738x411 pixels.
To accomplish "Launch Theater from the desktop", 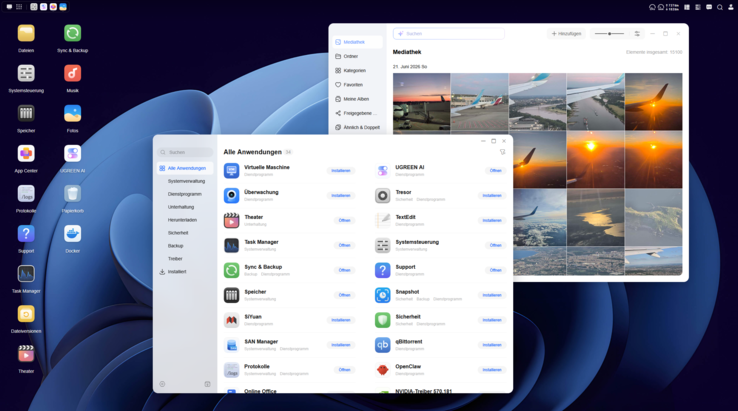I will tap(26, 354).
